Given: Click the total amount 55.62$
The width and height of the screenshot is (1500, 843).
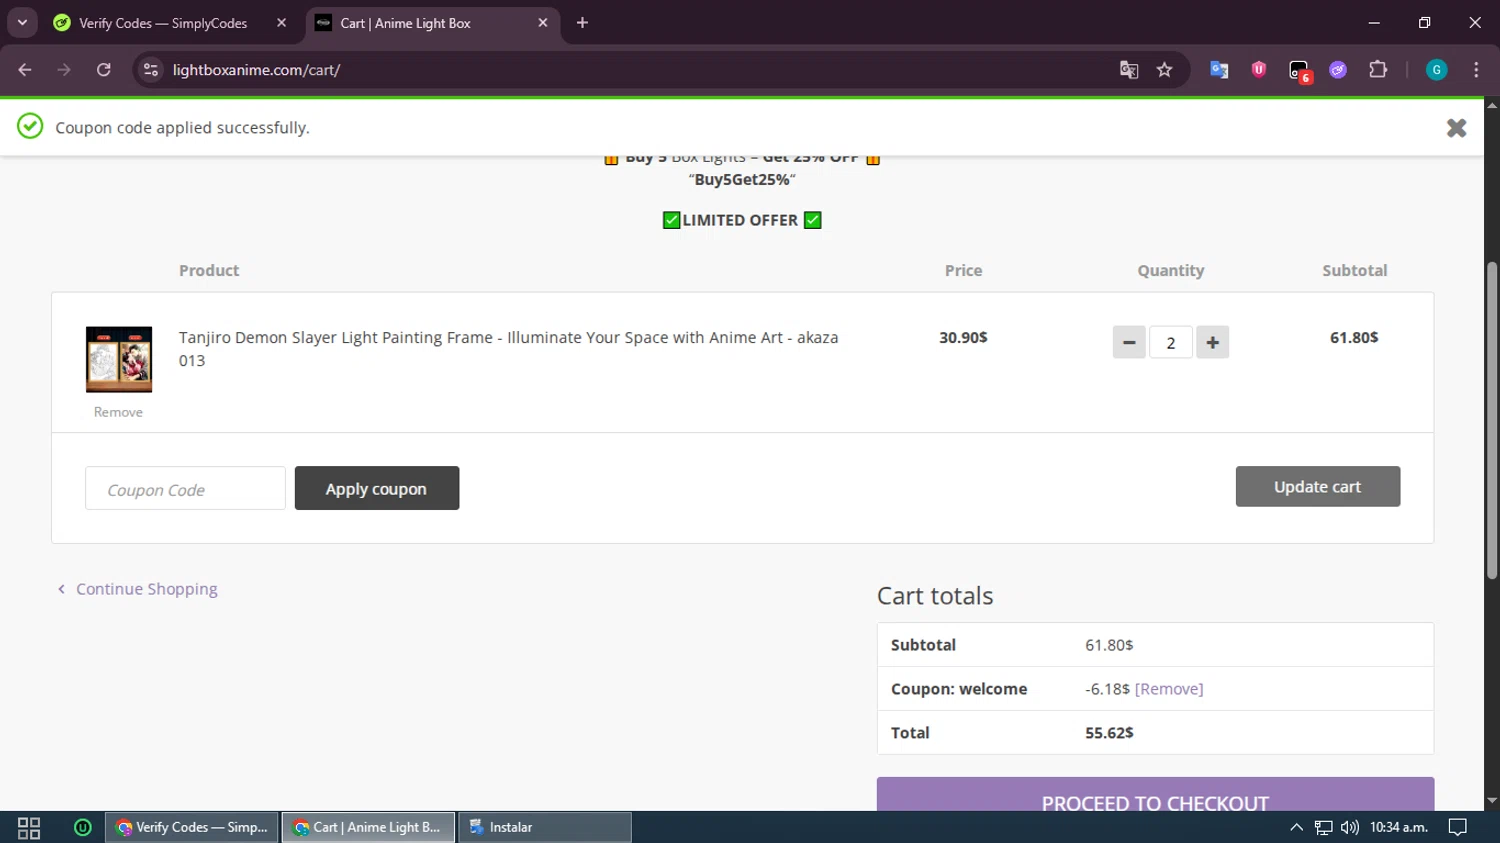Looking at the screenshot, I should (x=1109, y=733).
